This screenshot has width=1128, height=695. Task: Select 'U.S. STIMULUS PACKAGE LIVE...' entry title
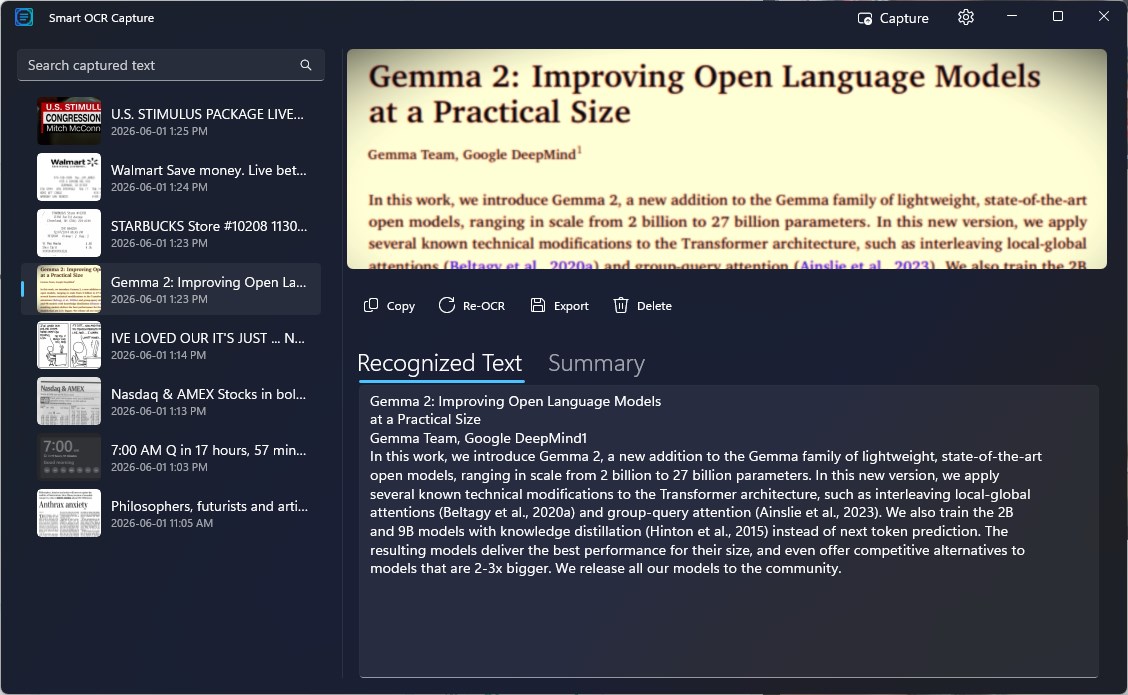click(207, 114)
